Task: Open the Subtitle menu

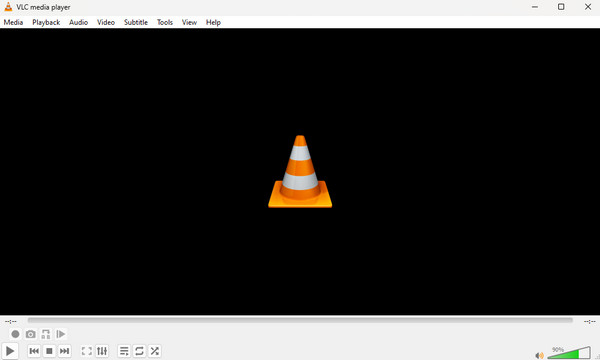Action: coord(136,22)
